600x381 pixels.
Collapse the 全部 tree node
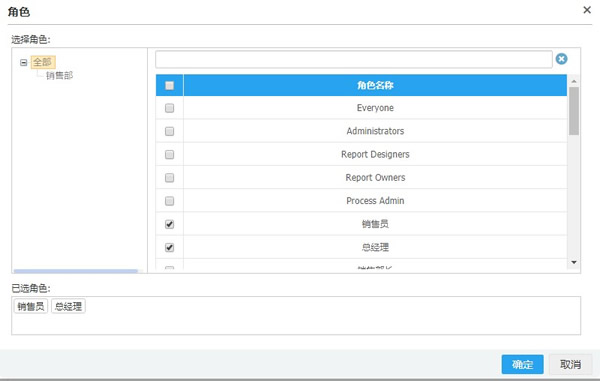pos(24,62)
